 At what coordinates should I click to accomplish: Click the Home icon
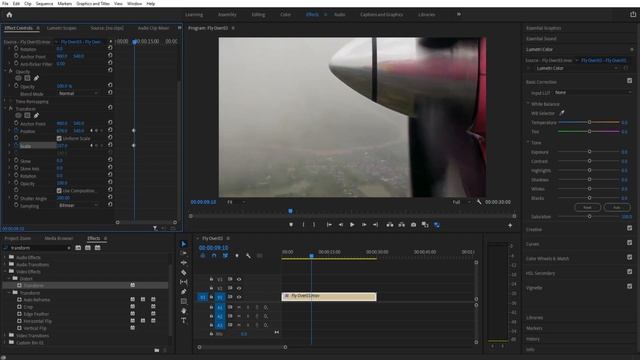[9, 15]
